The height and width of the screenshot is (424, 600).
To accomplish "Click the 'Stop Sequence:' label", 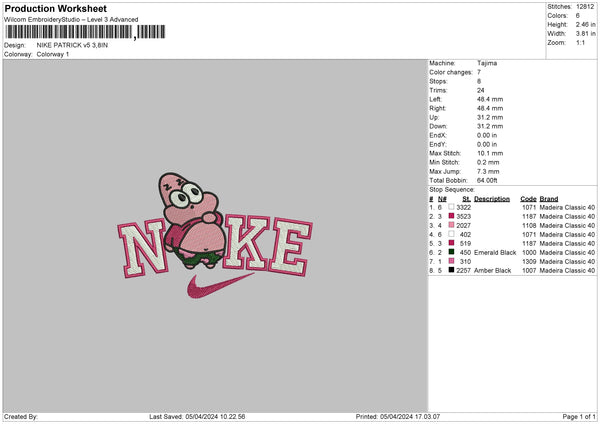I will click(452, 189).
